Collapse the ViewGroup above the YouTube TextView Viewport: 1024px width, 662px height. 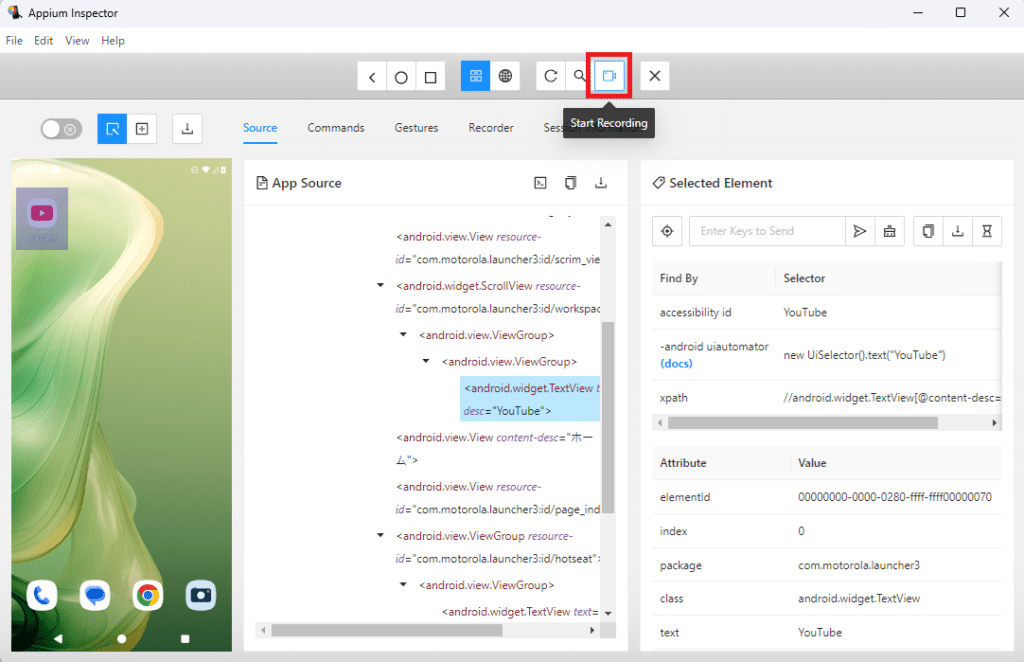coord(426,361)
